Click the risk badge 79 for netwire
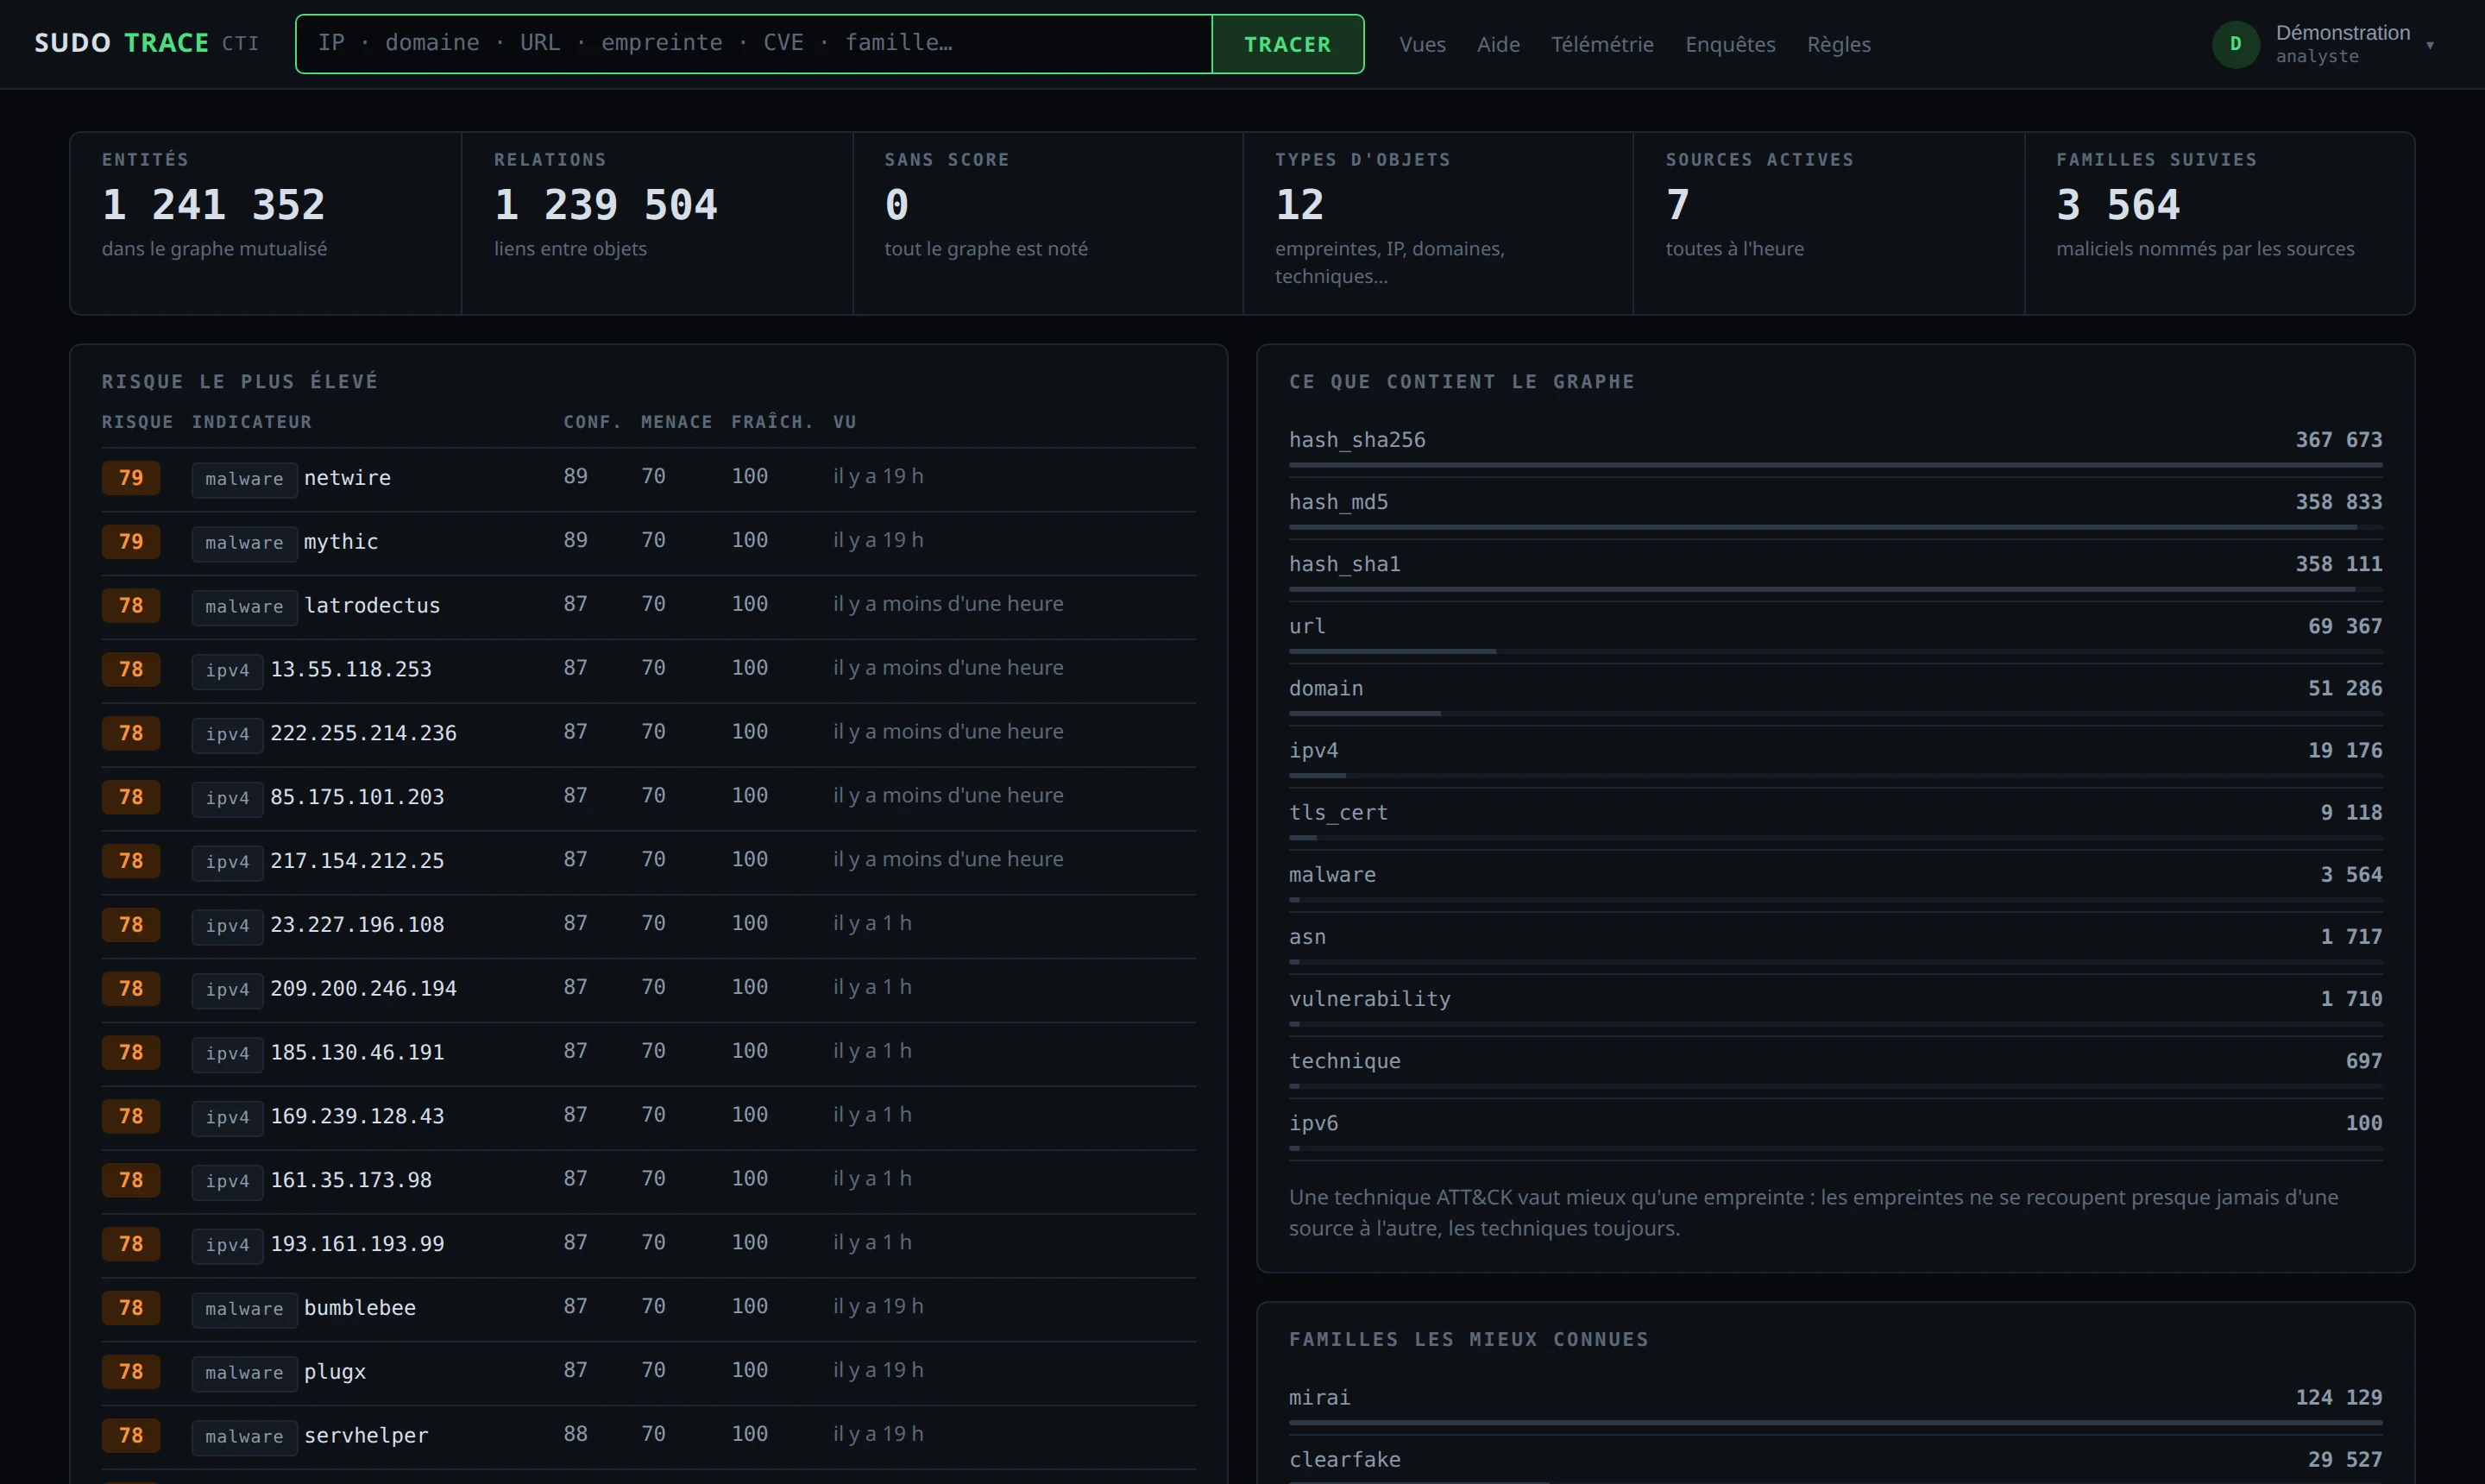The width and height of the screenshot is (2485, 1484). pos(131,478)
